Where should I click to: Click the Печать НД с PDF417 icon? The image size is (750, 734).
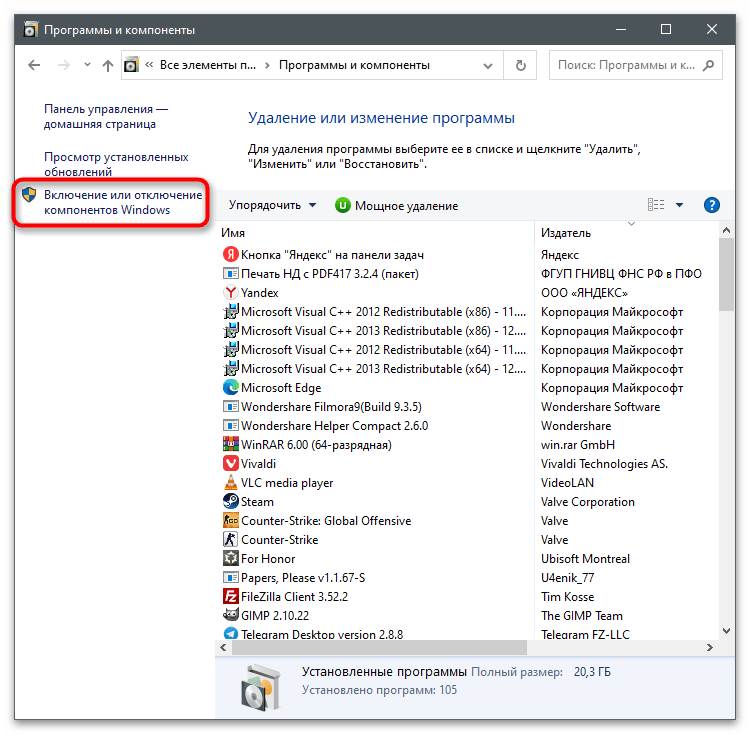click(231, 274)
